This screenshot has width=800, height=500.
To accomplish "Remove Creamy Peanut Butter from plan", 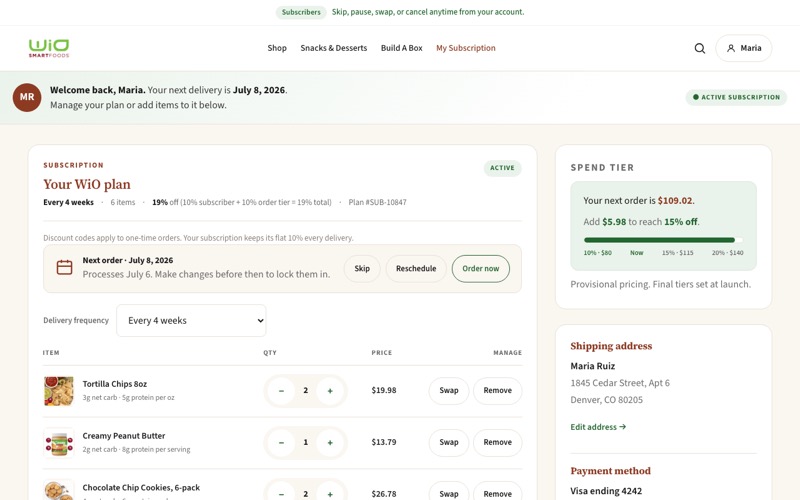I will coord(497,442).
